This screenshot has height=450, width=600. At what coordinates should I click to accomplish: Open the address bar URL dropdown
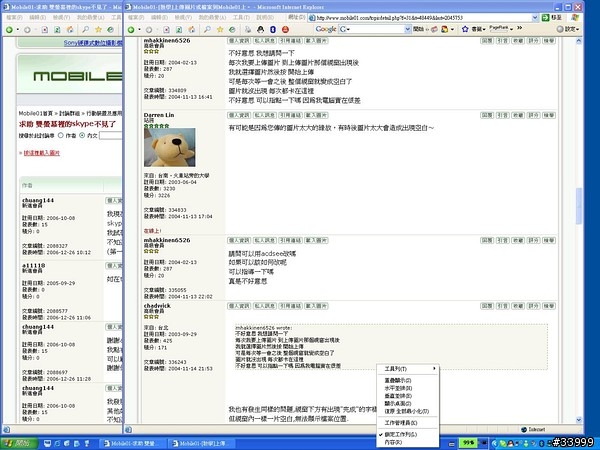535,18
